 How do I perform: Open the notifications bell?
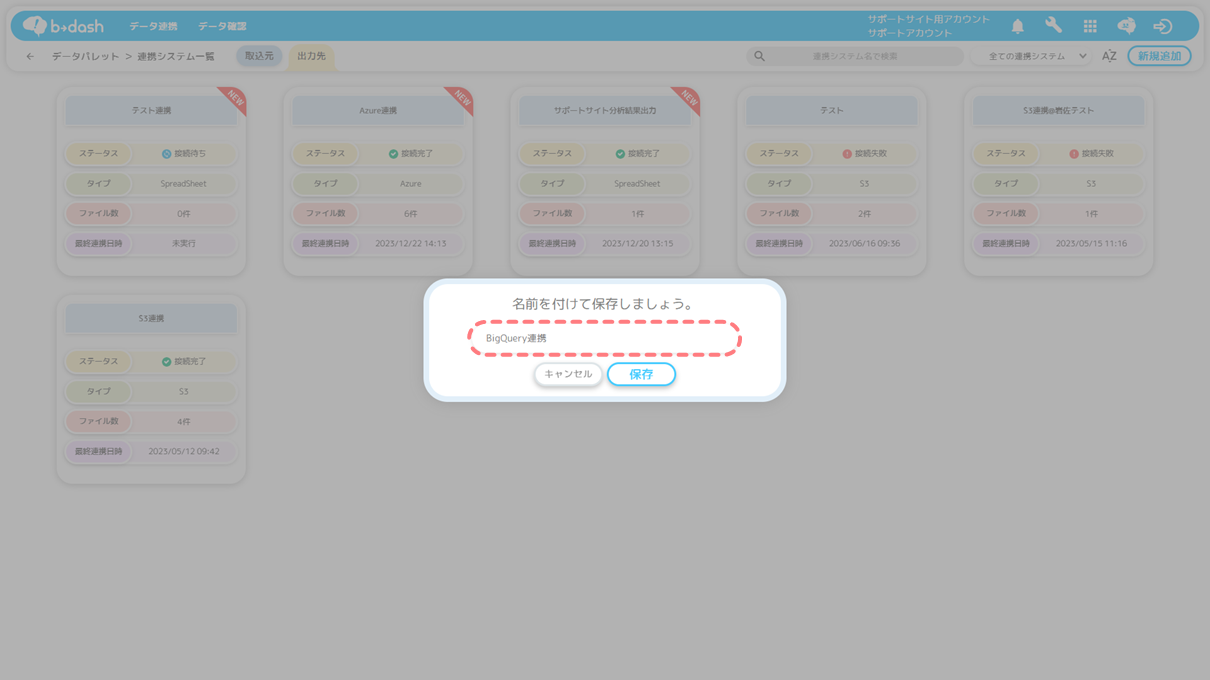tap(1017, 27)
